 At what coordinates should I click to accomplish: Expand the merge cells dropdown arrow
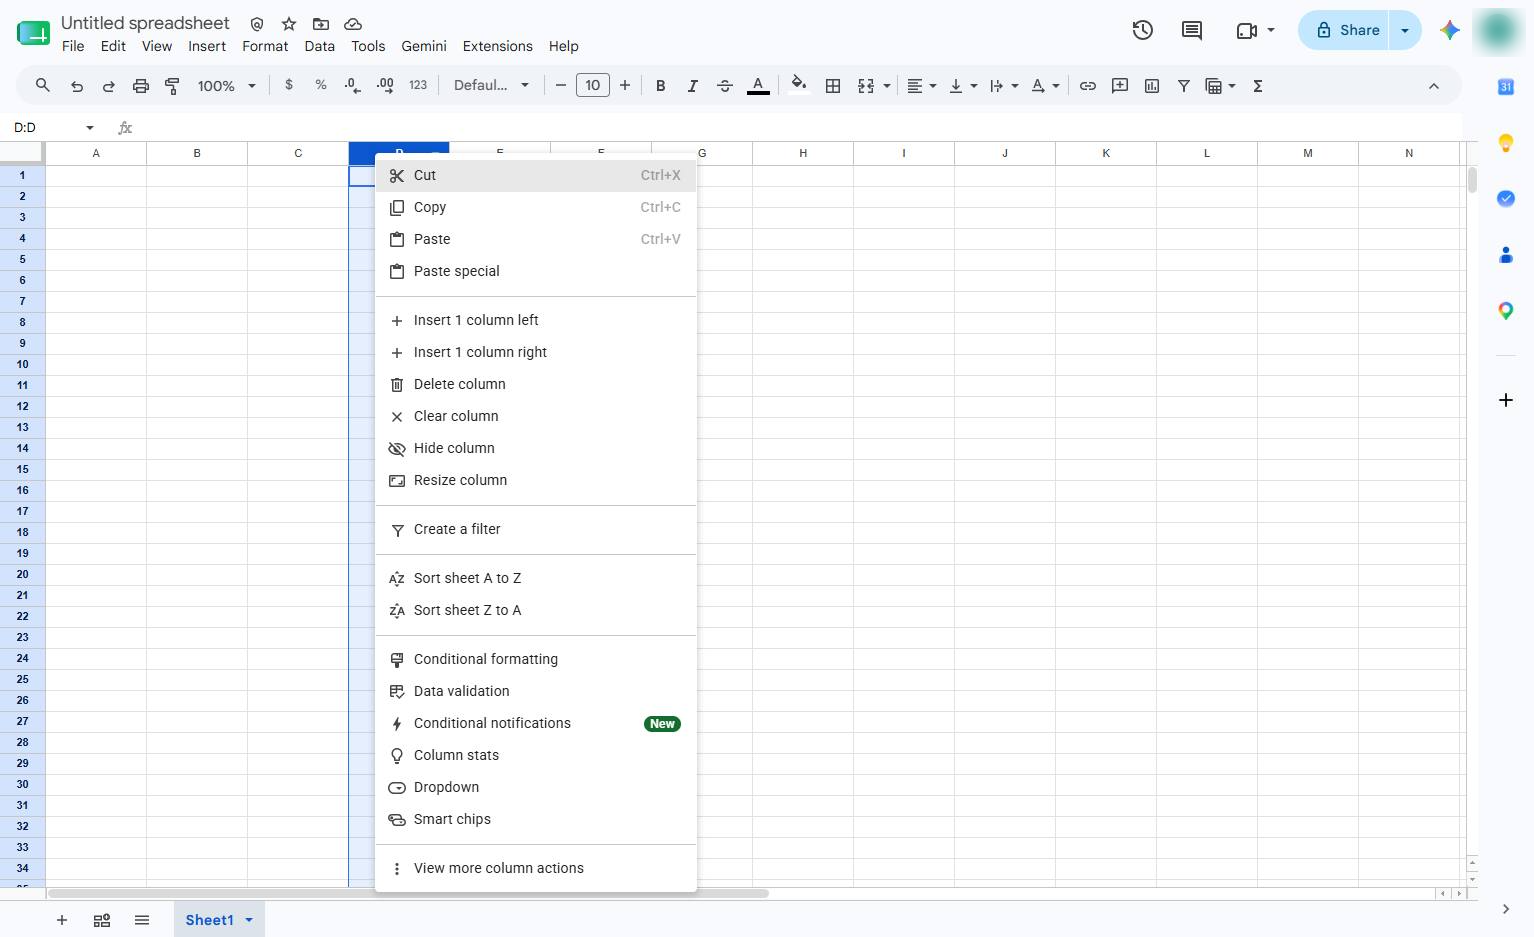point(886,86)
